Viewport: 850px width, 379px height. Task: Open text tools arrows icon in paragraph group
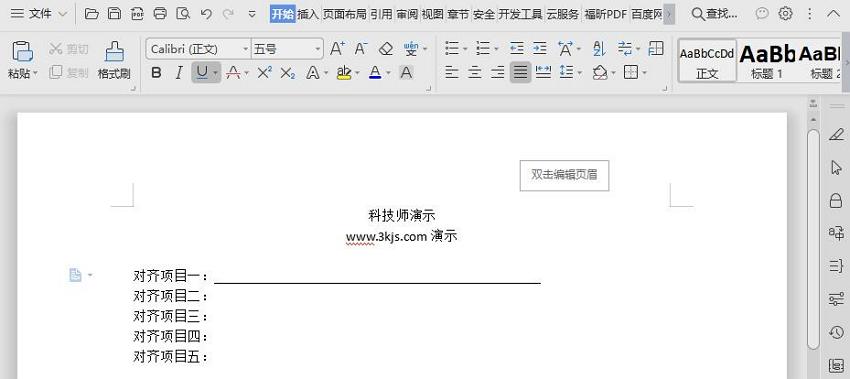point(625,49)
